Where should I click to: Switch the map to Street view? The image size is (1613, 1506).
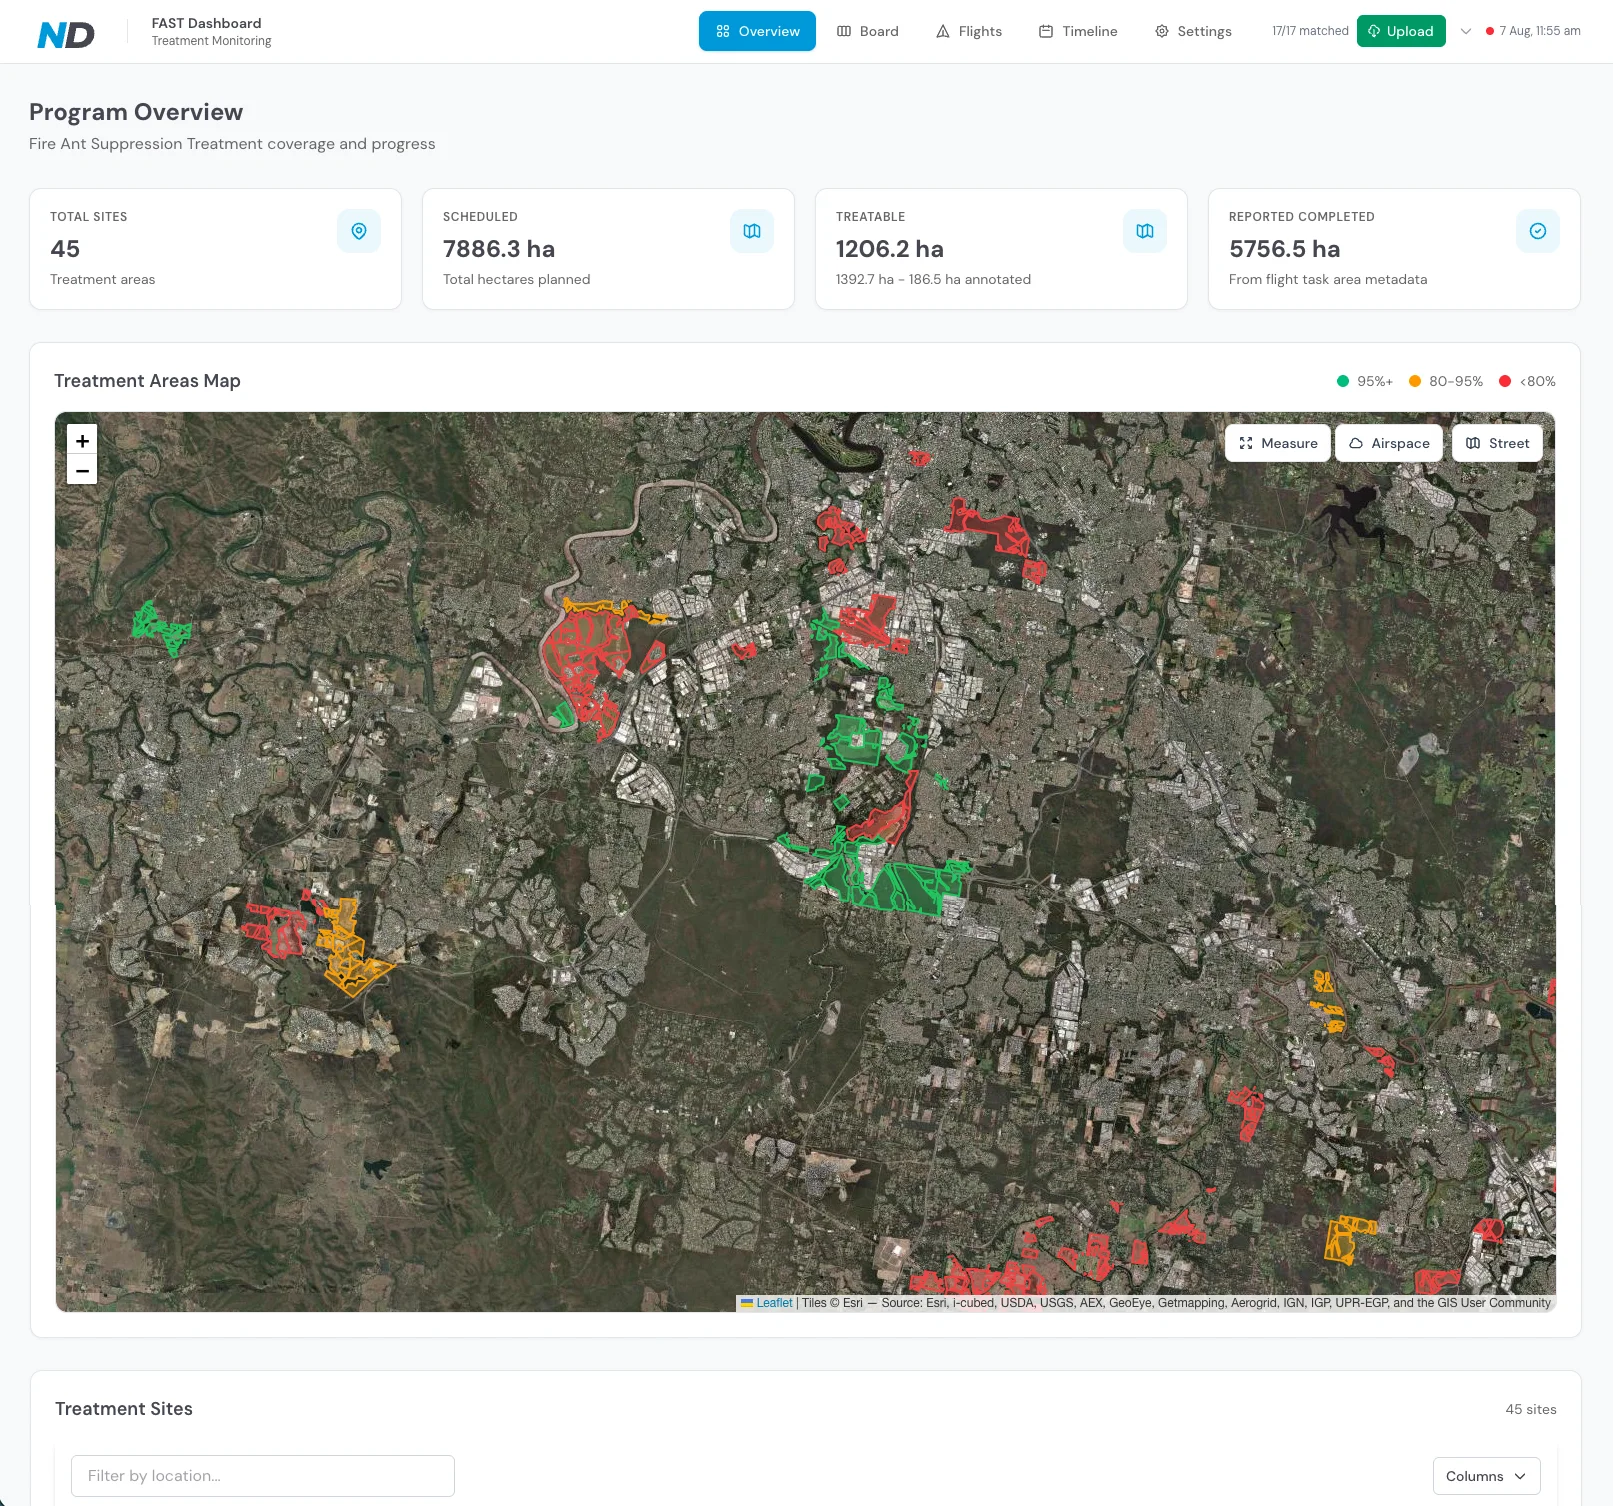[x=1497, y=443]
